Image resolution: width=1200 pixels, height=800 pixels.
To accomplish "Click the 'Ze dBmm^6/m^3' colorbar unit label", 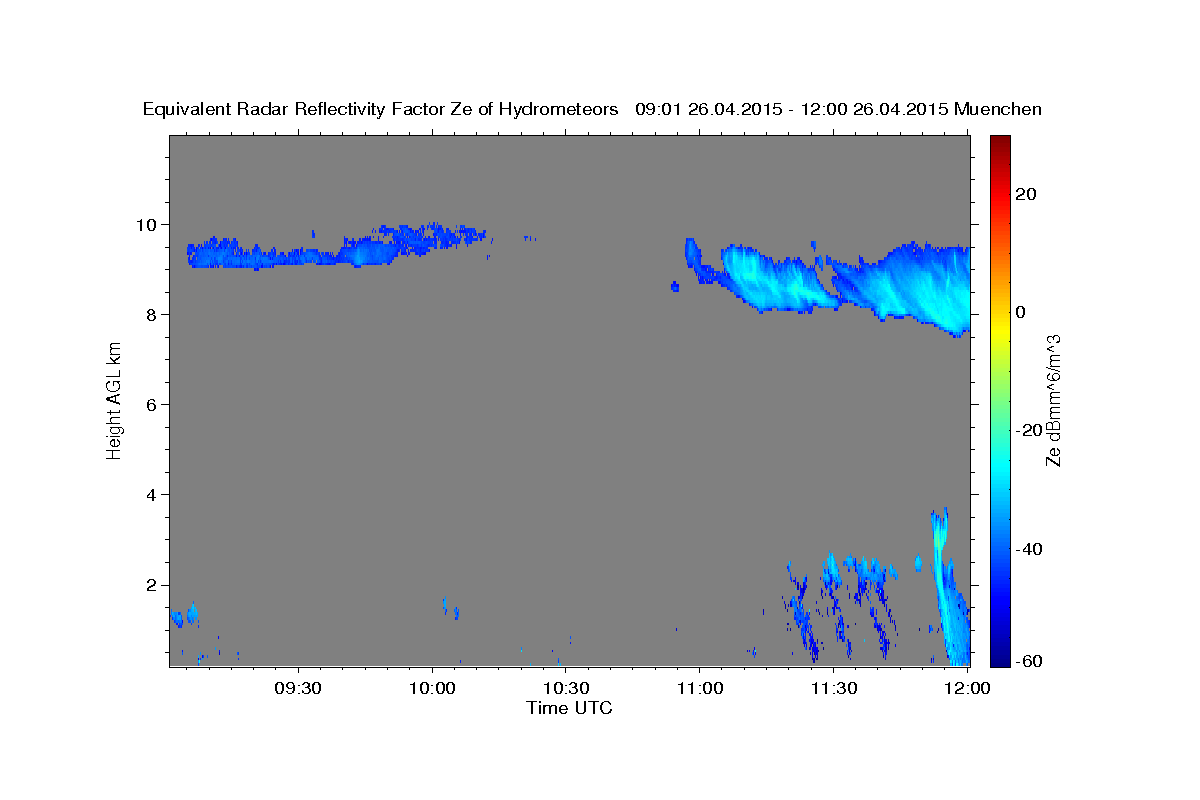I will (x=1053, y=400).
